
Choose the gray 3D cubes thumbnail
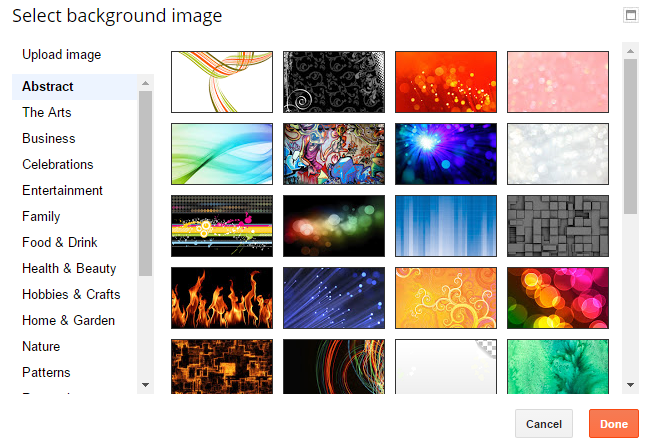pyautogui.click(x=557, y=226)
